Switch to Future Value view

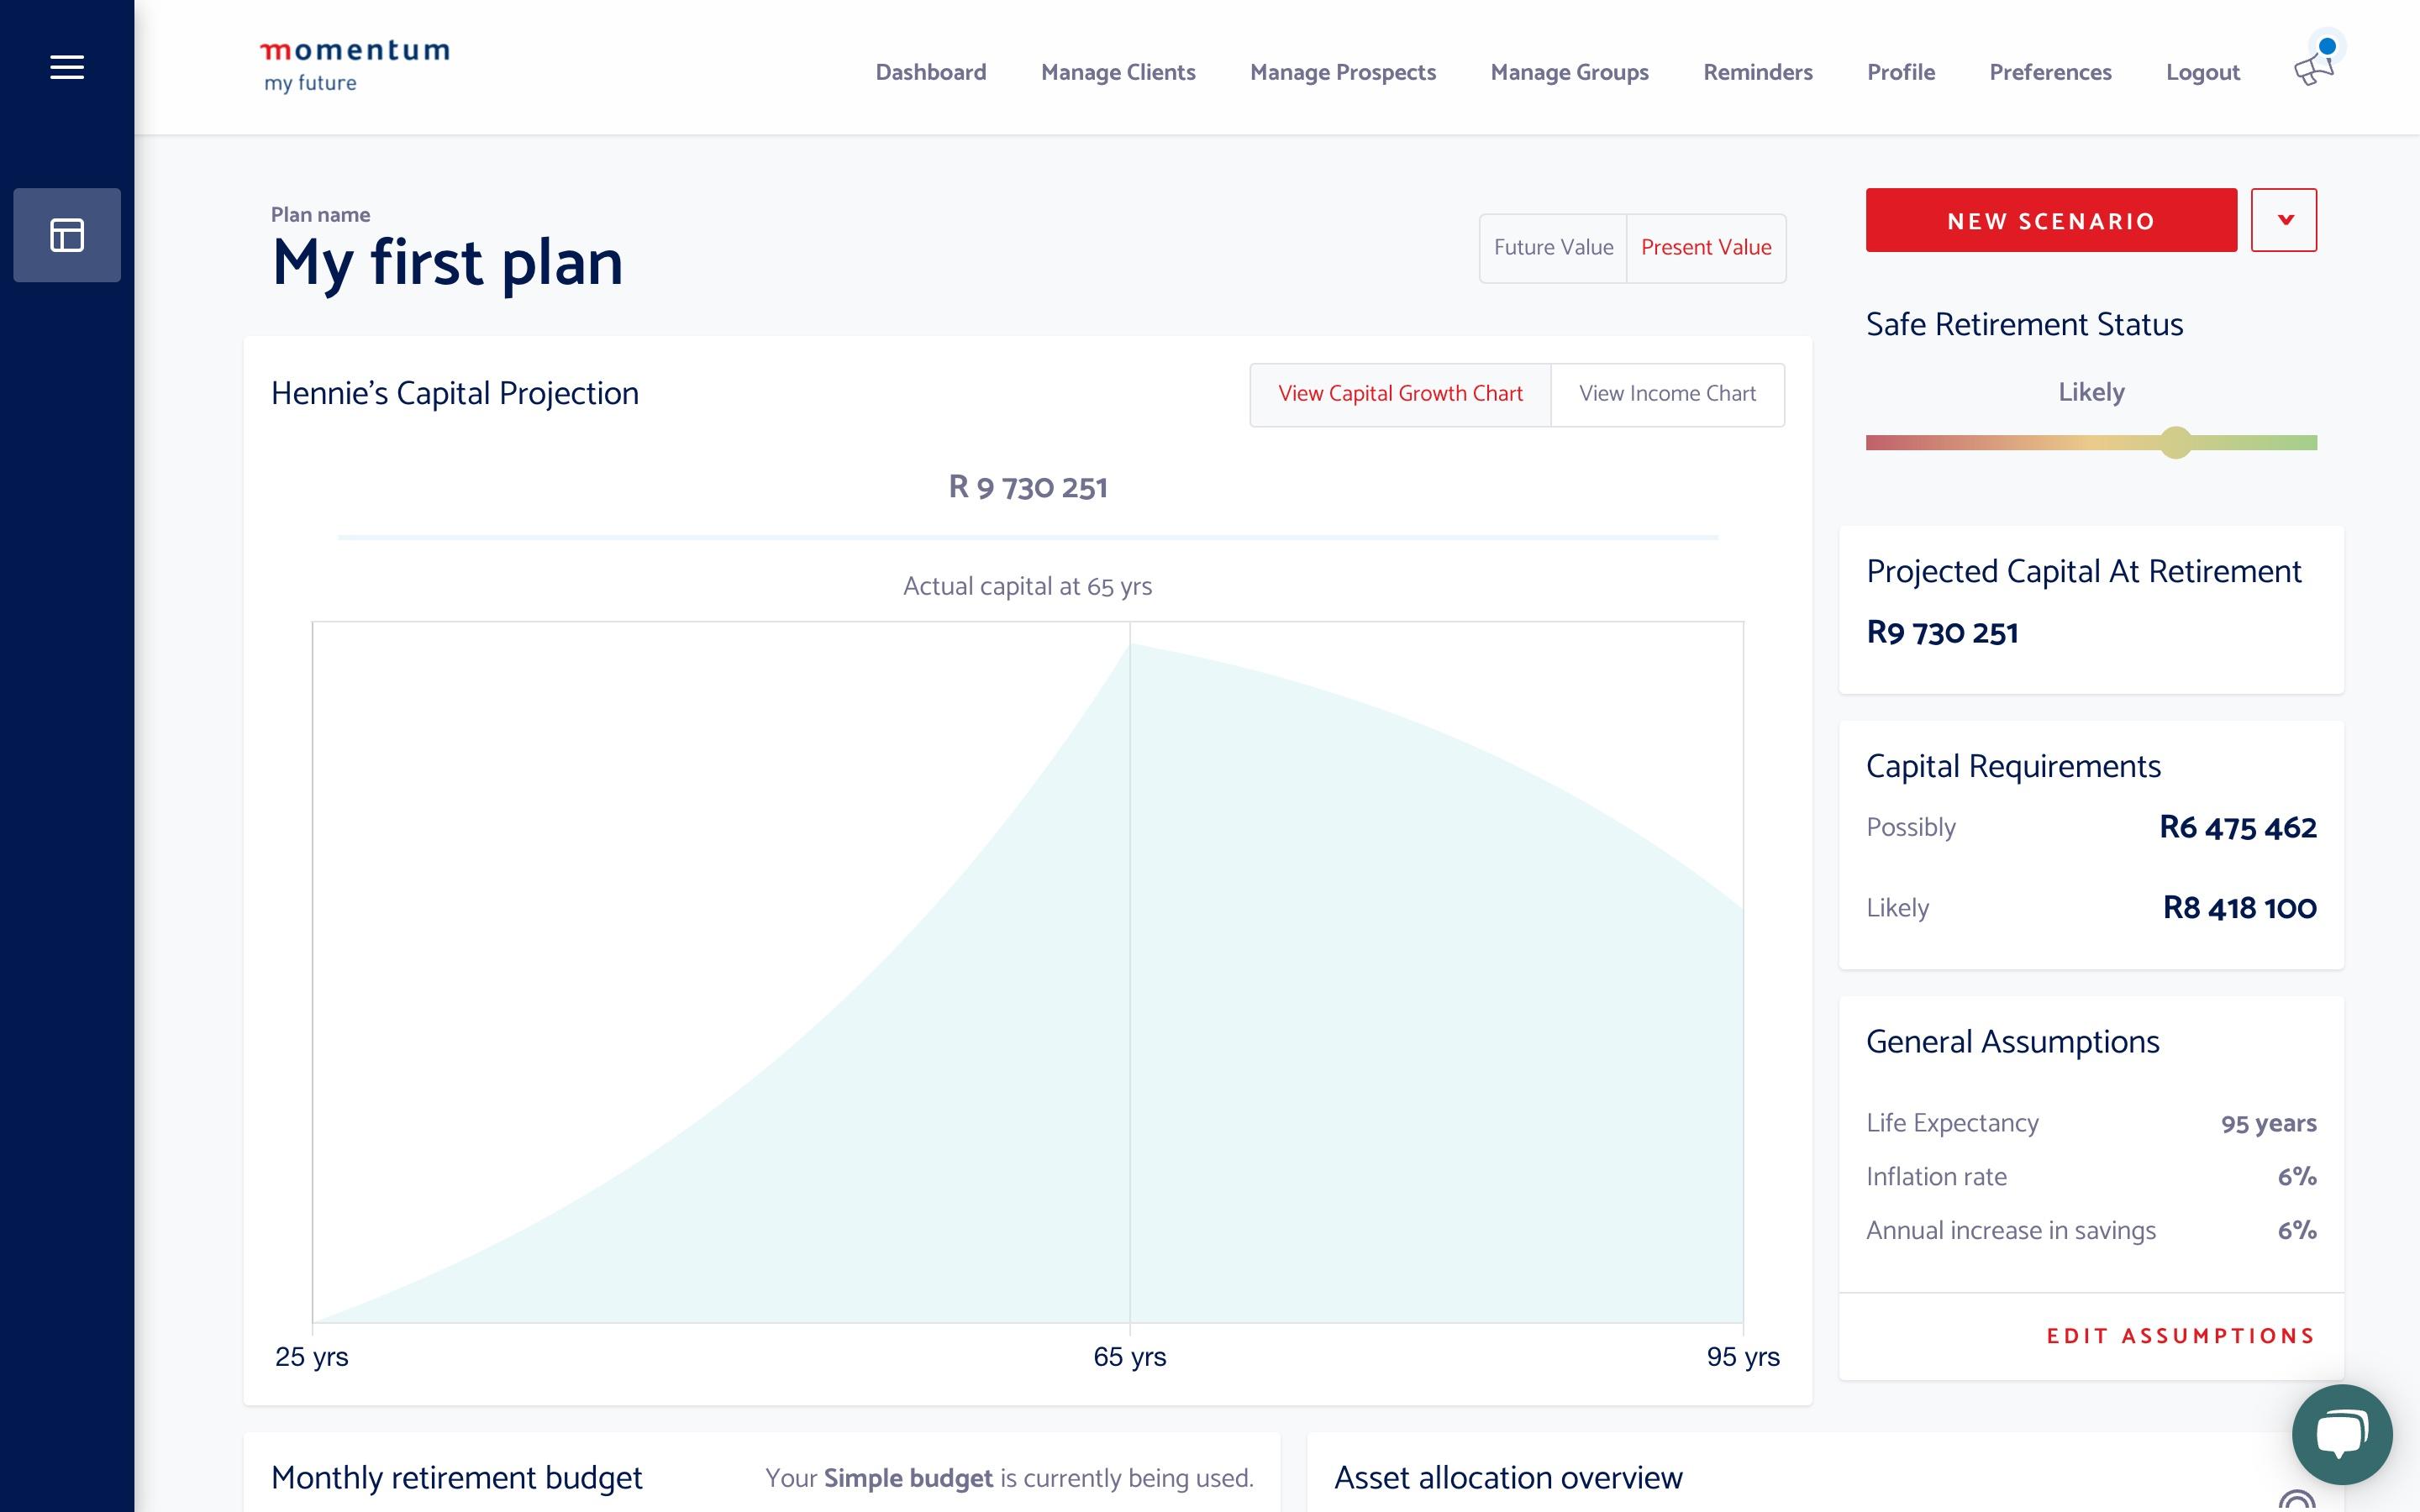point(1553,248)
